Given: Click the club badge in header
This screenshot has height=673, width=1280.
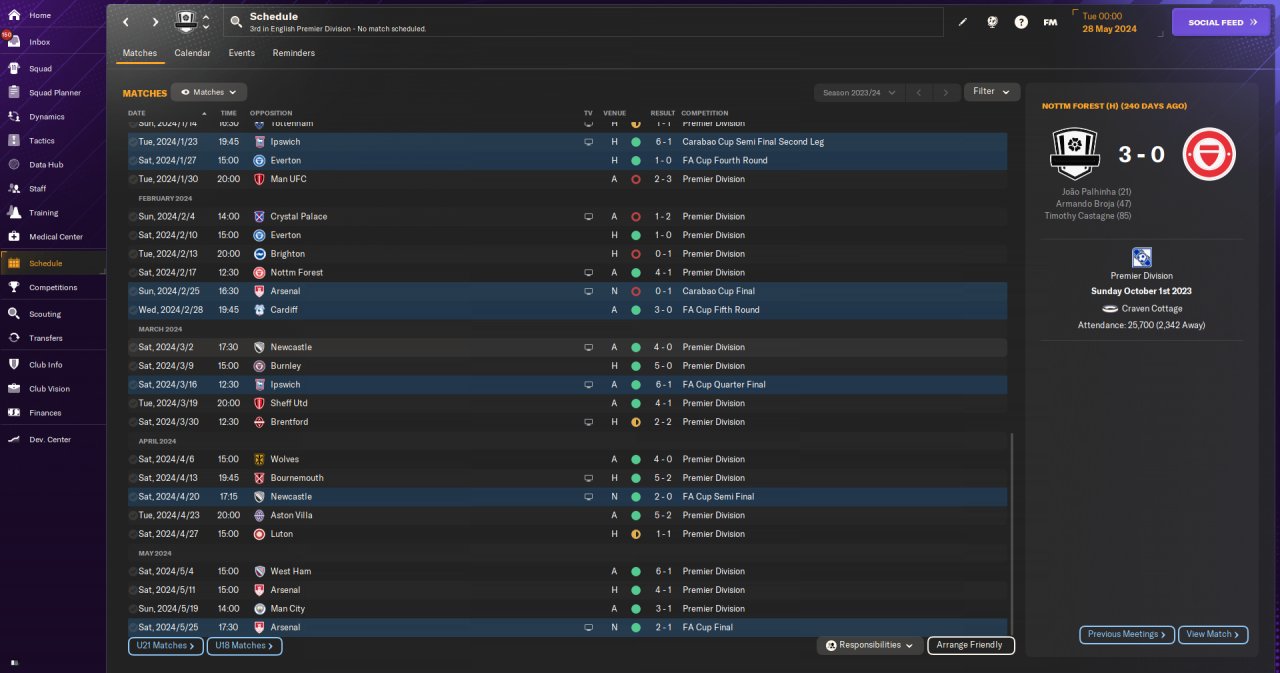Looking at the screenshot, I should [186, 21].
